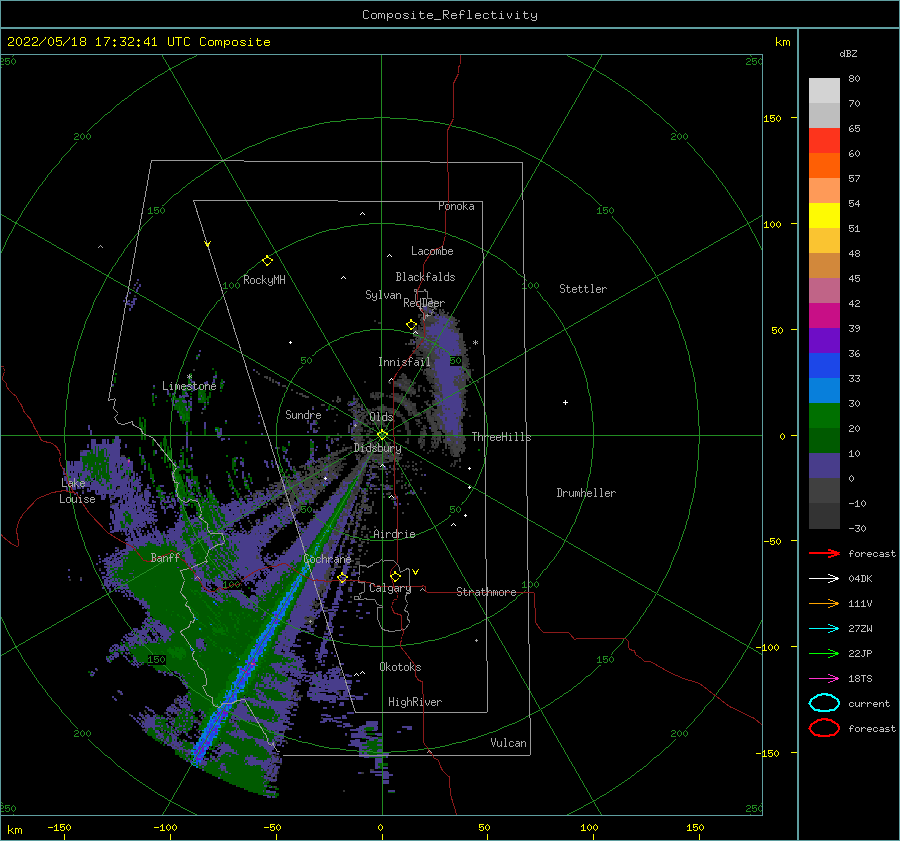Screen dimensions: 900x841
Task: Click the Innisfail city label
Action: [x=404, y=362]
